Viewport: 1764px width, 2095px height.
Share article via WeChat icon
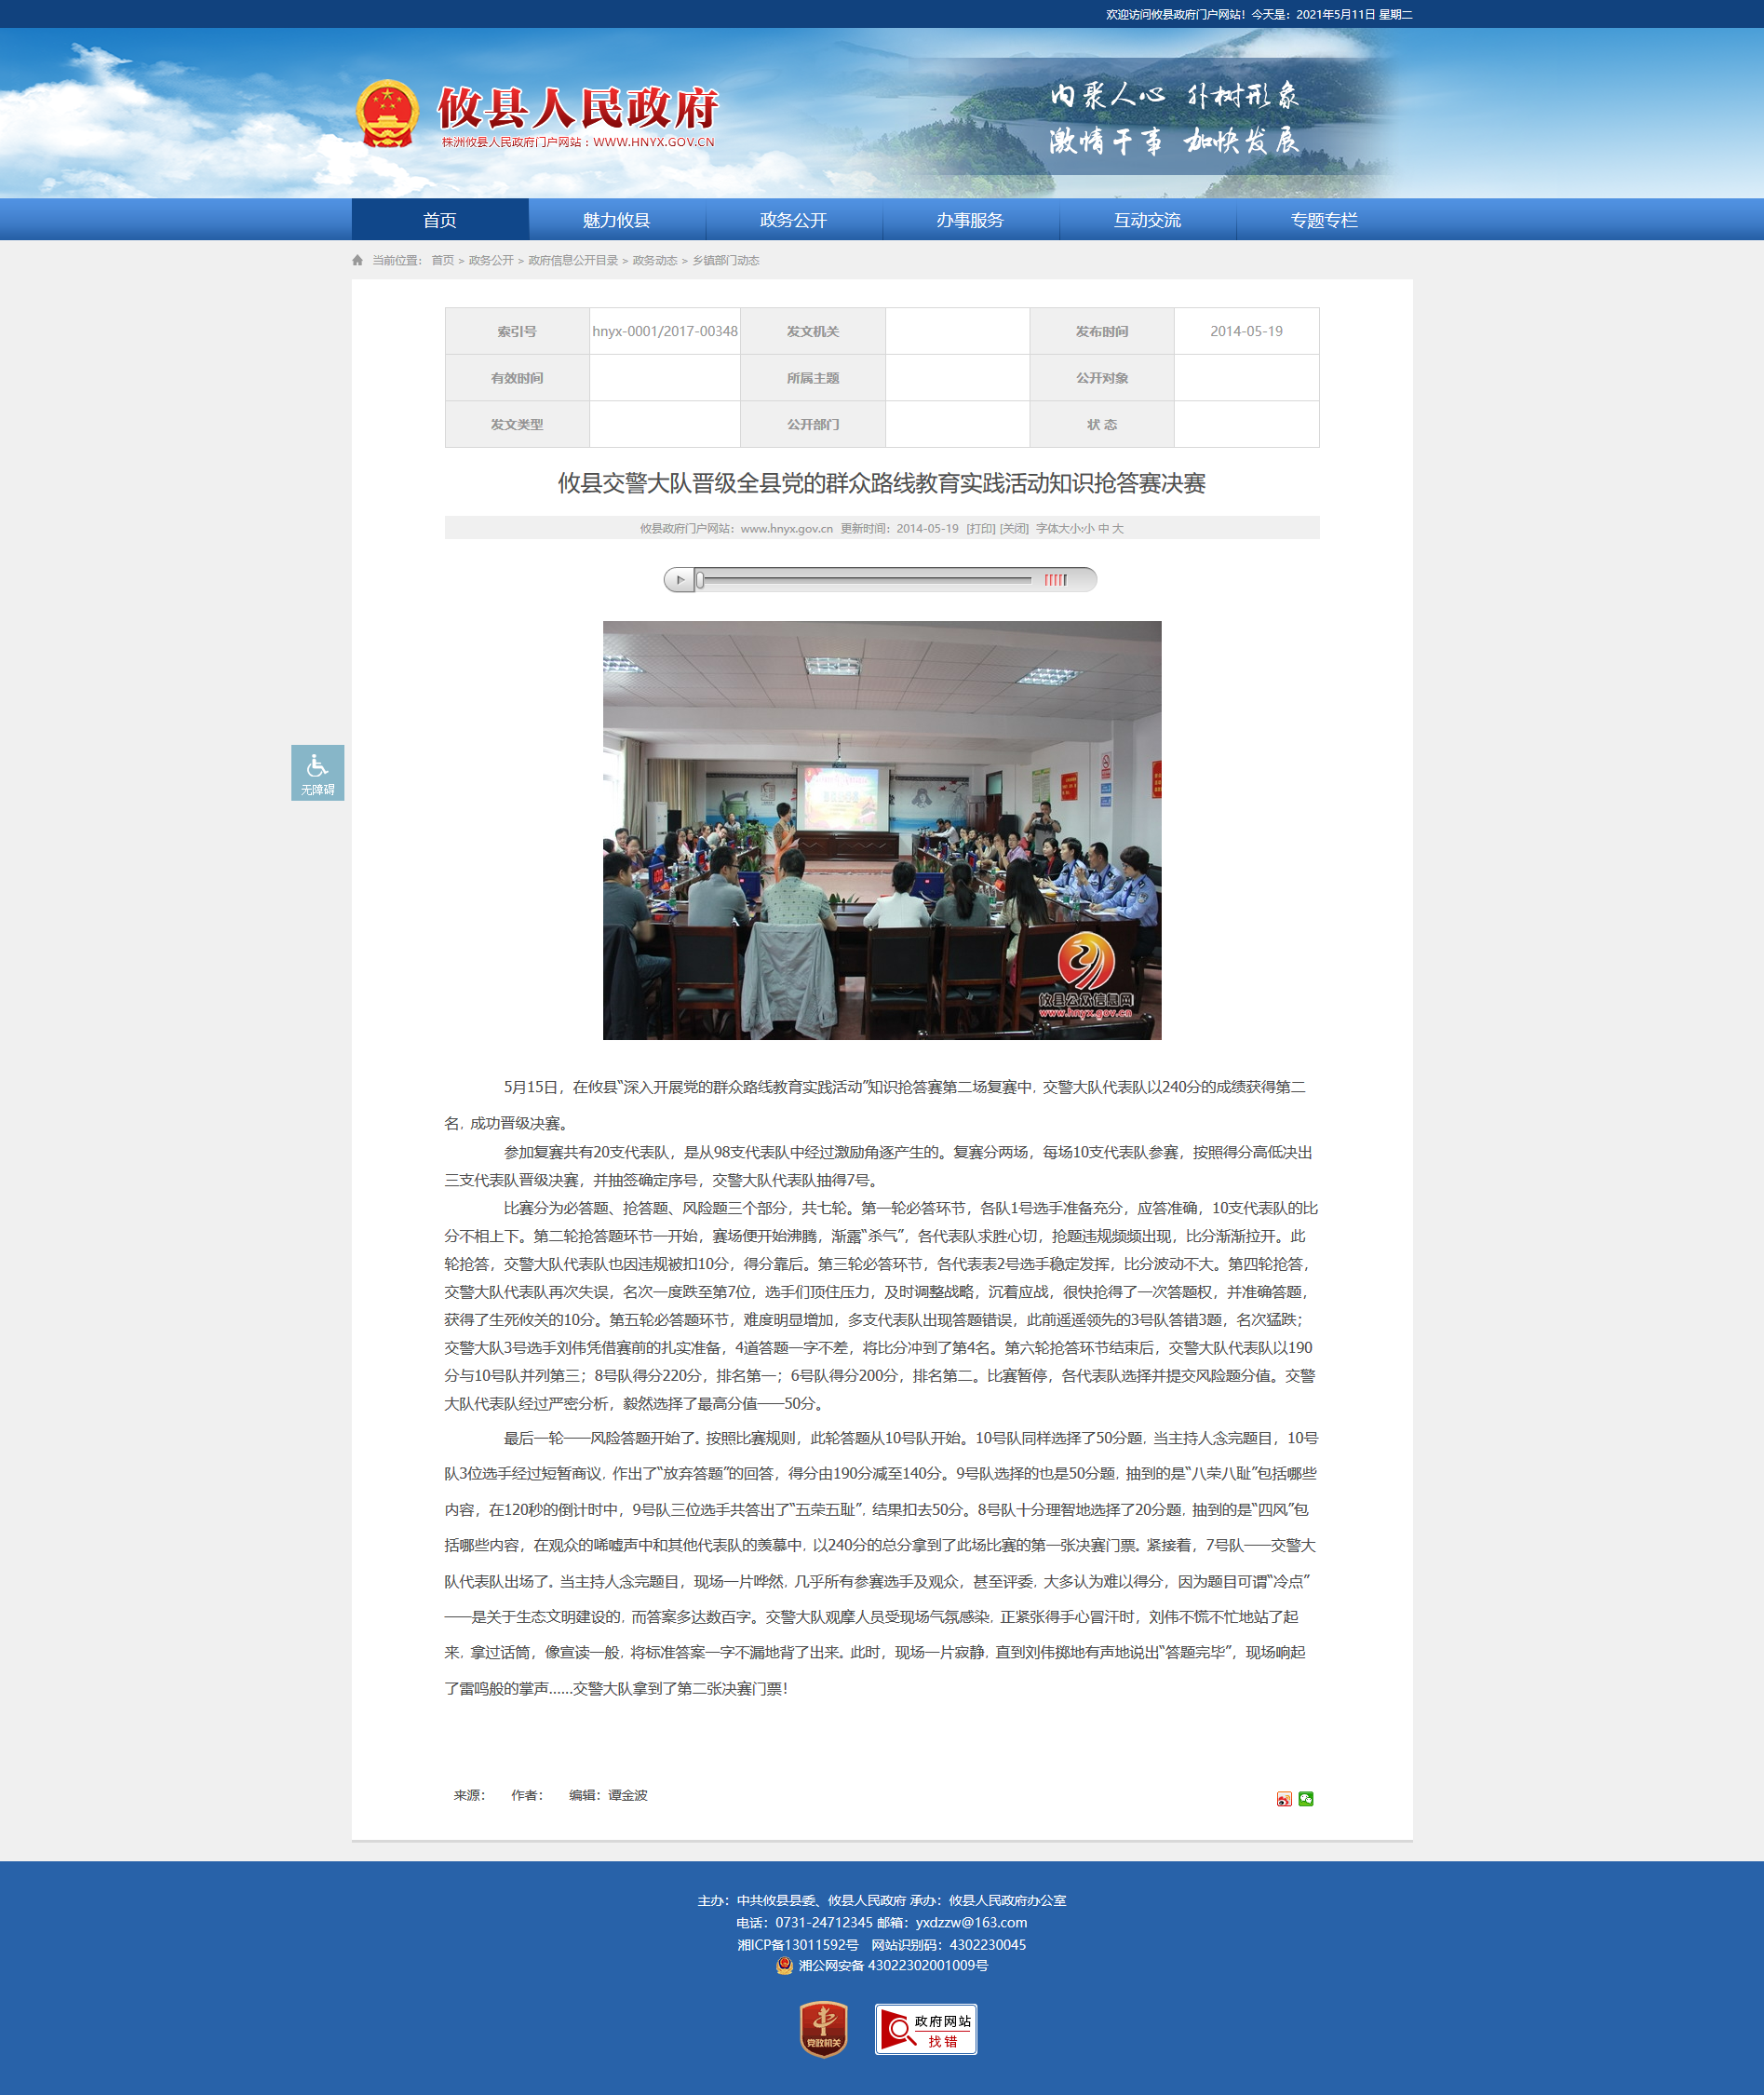point(1306,1799)
